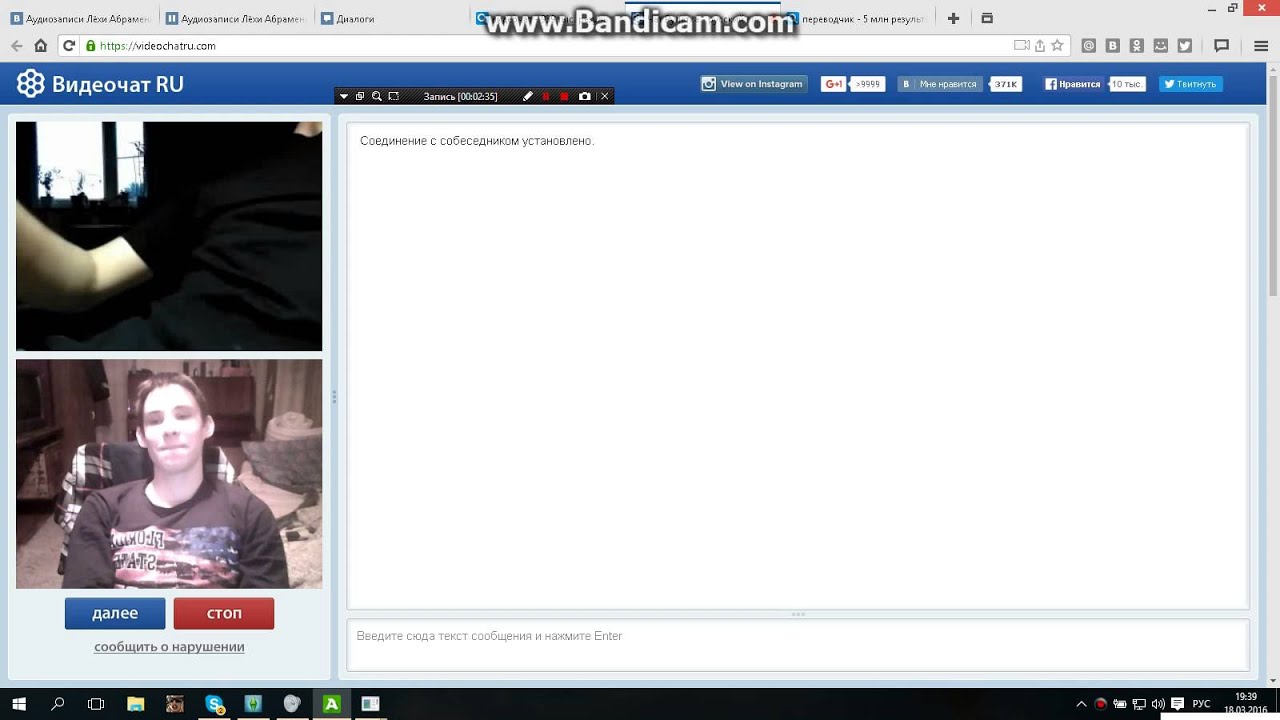Pause the Bandicam recording
The height and width of the screenshot is (720, 1280).
(x=546, y=97)
